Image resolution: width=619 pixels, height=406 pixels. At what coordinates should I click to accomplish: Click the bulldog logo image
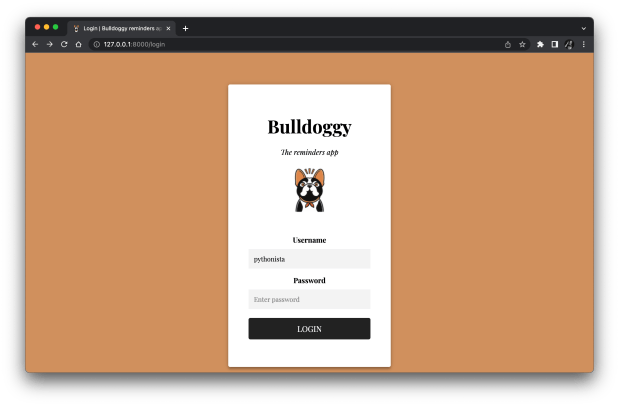point(309,190)
